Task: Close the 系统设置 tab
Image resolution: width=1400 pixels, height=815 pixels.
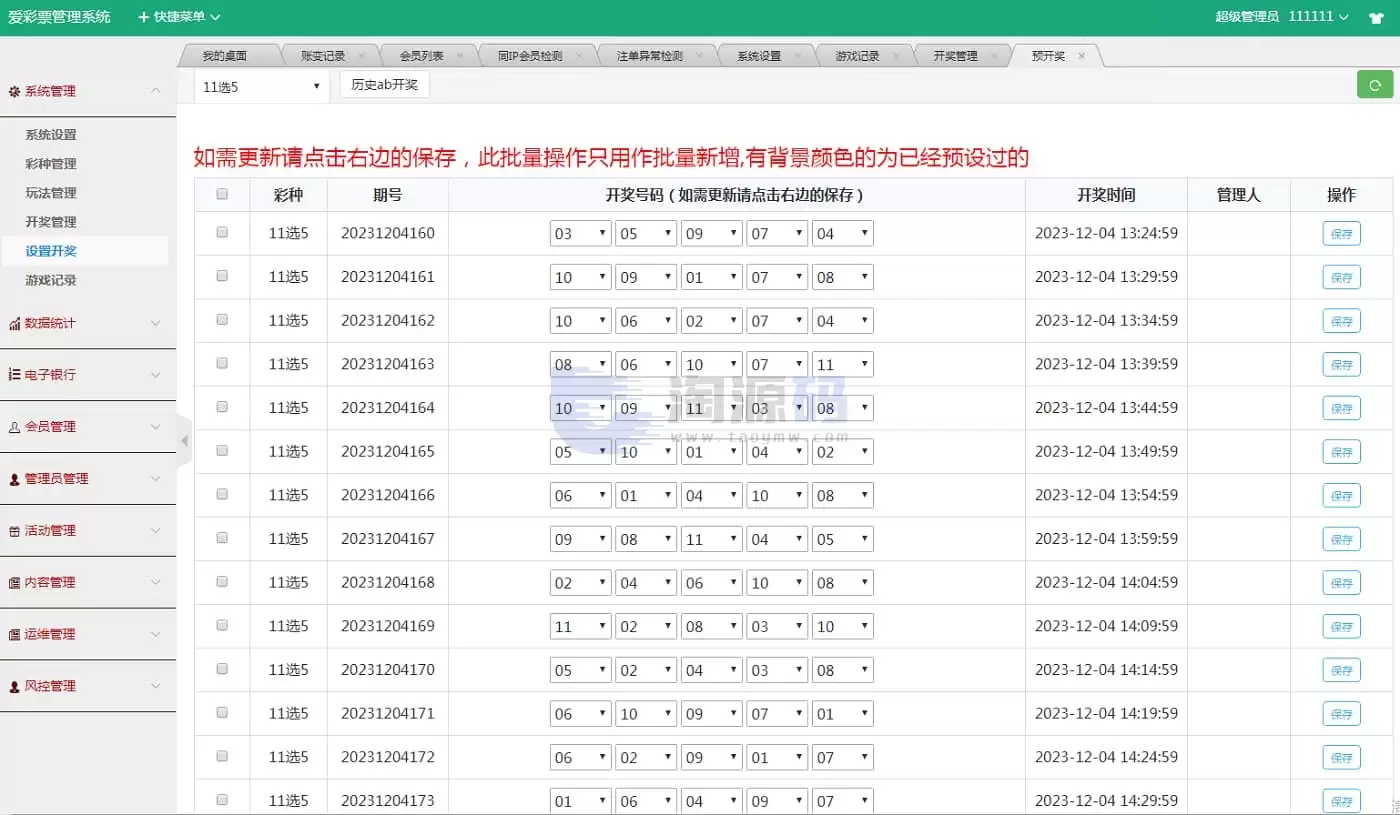Action: click(x=798, y=56)
